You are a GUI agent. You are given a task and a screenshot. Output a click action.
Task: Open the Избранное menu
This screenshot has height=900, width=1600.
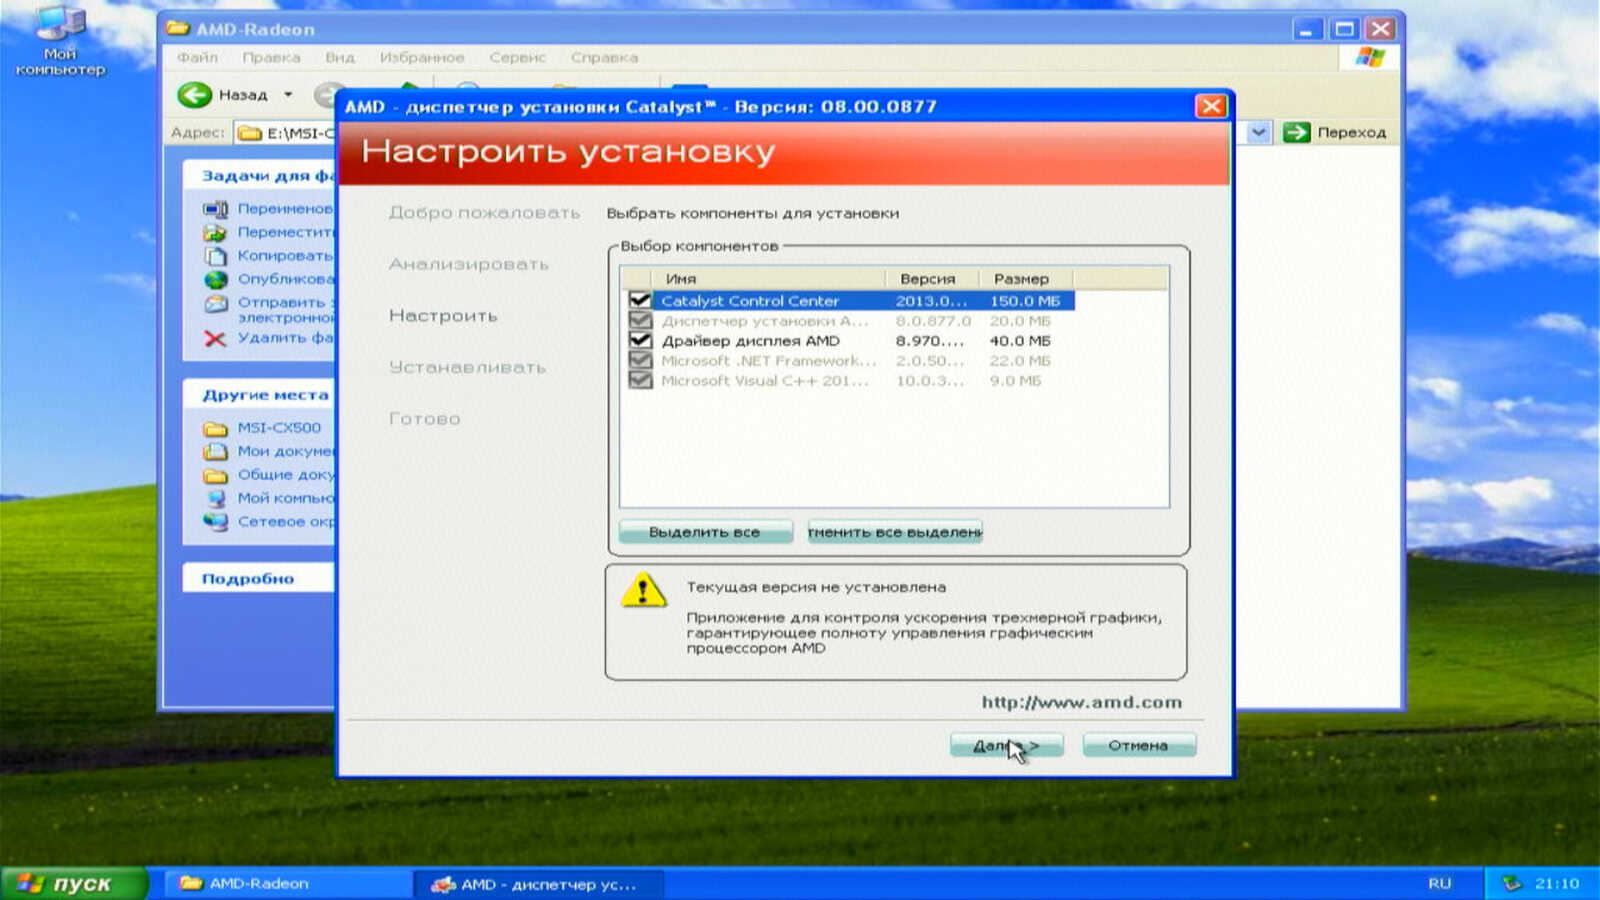tap(422, 58)
